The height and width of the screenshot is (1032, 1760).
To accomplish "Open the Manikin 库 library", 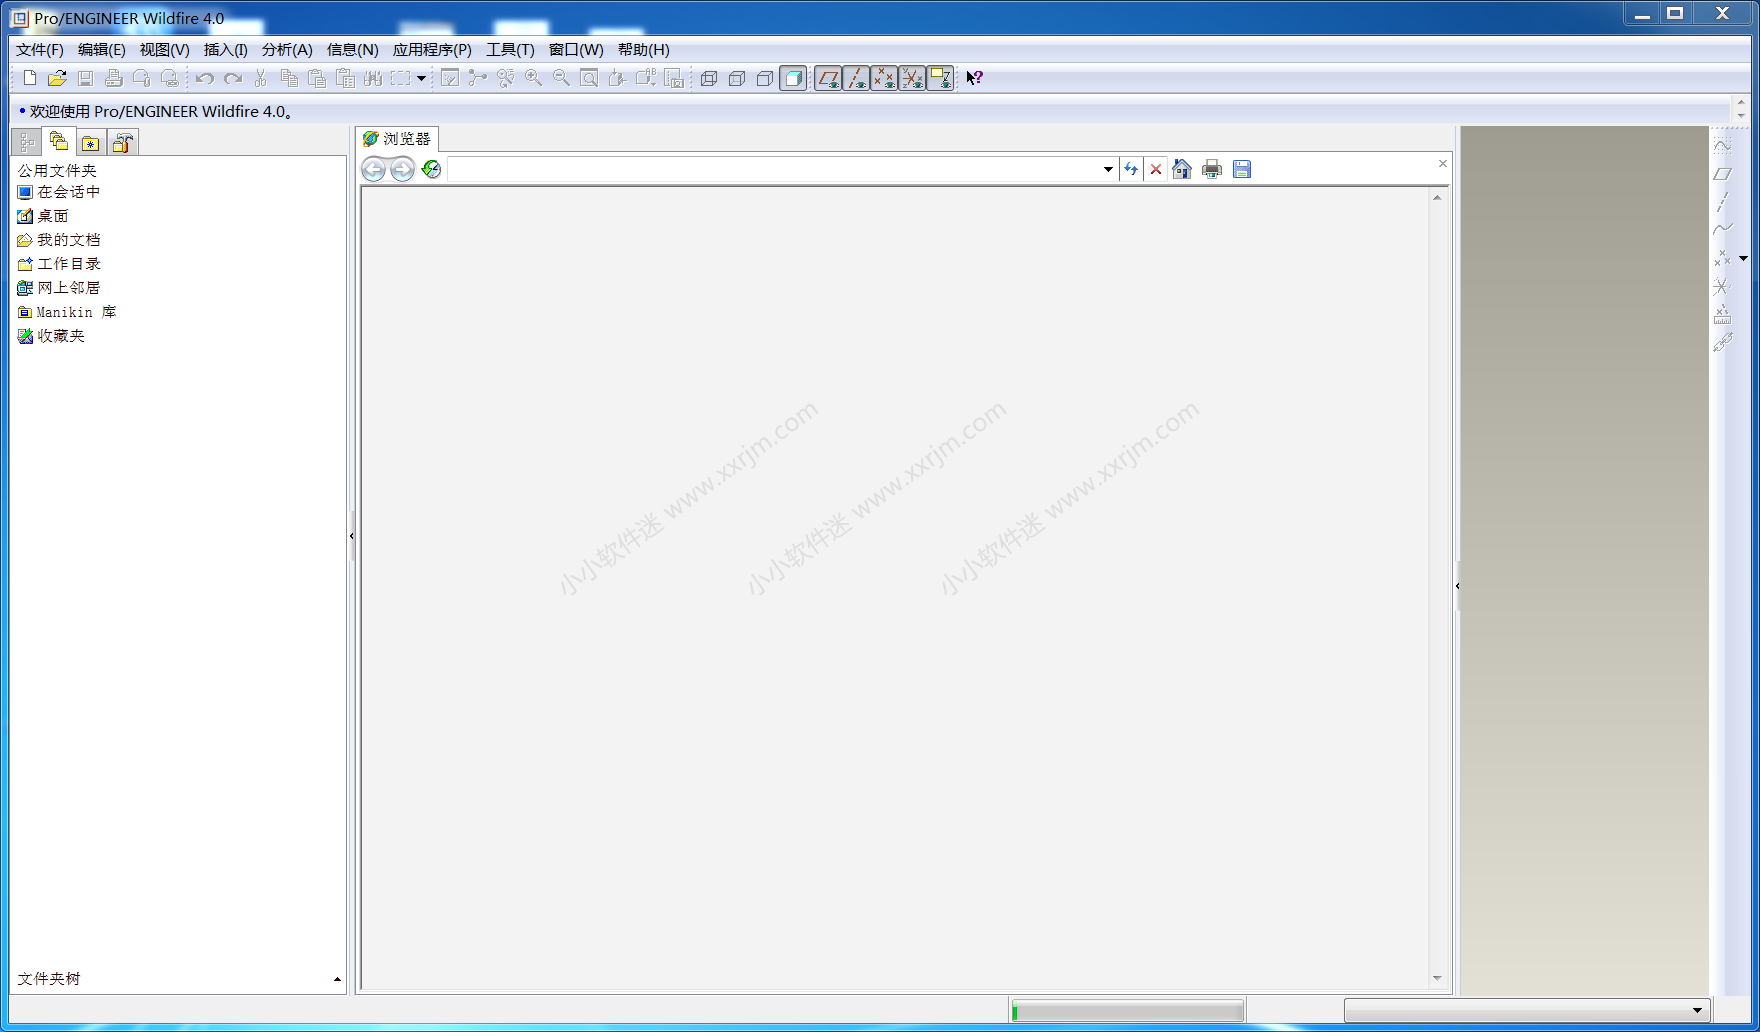I will pos(67,312).
